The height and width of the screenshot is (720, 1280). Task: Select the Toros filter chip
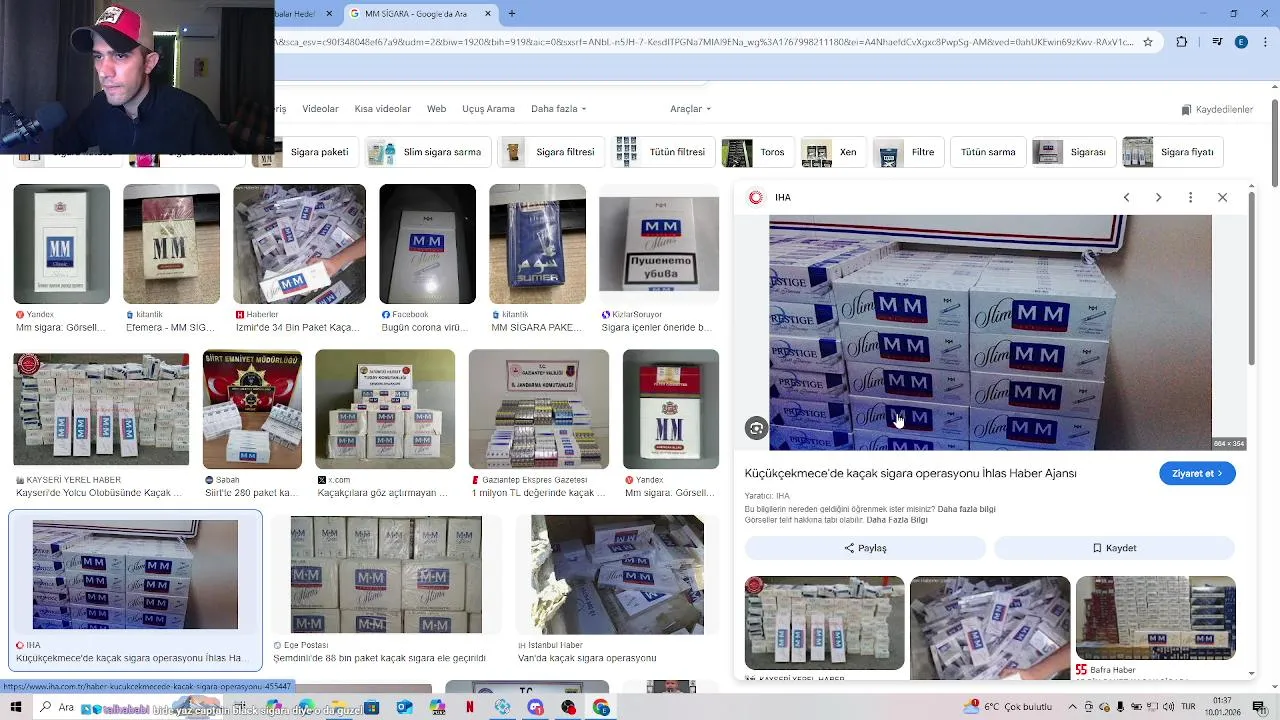757,152
